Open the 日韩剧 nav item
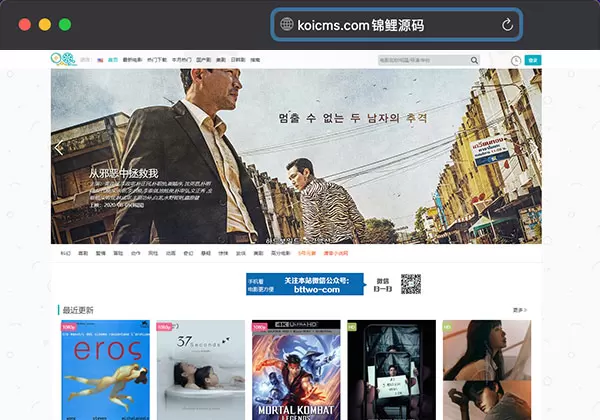 tap(238, 60)
